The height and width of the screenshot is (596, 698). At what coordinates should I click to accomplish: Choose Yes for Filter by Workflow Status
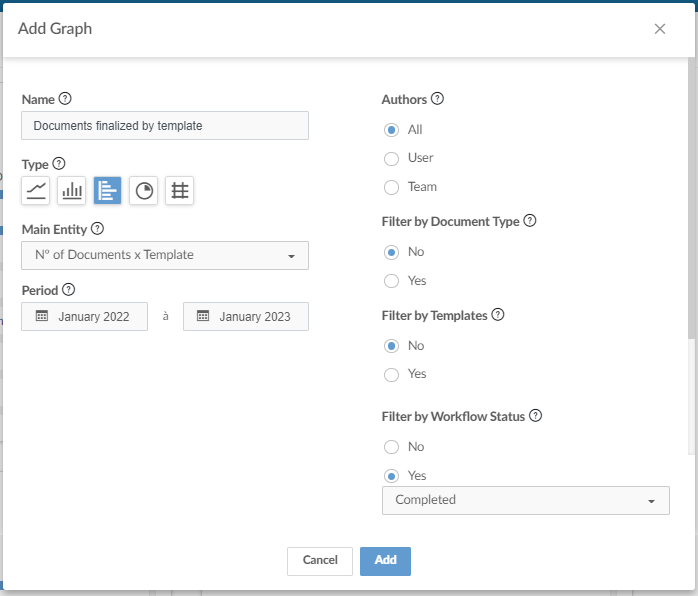point(391,476)
